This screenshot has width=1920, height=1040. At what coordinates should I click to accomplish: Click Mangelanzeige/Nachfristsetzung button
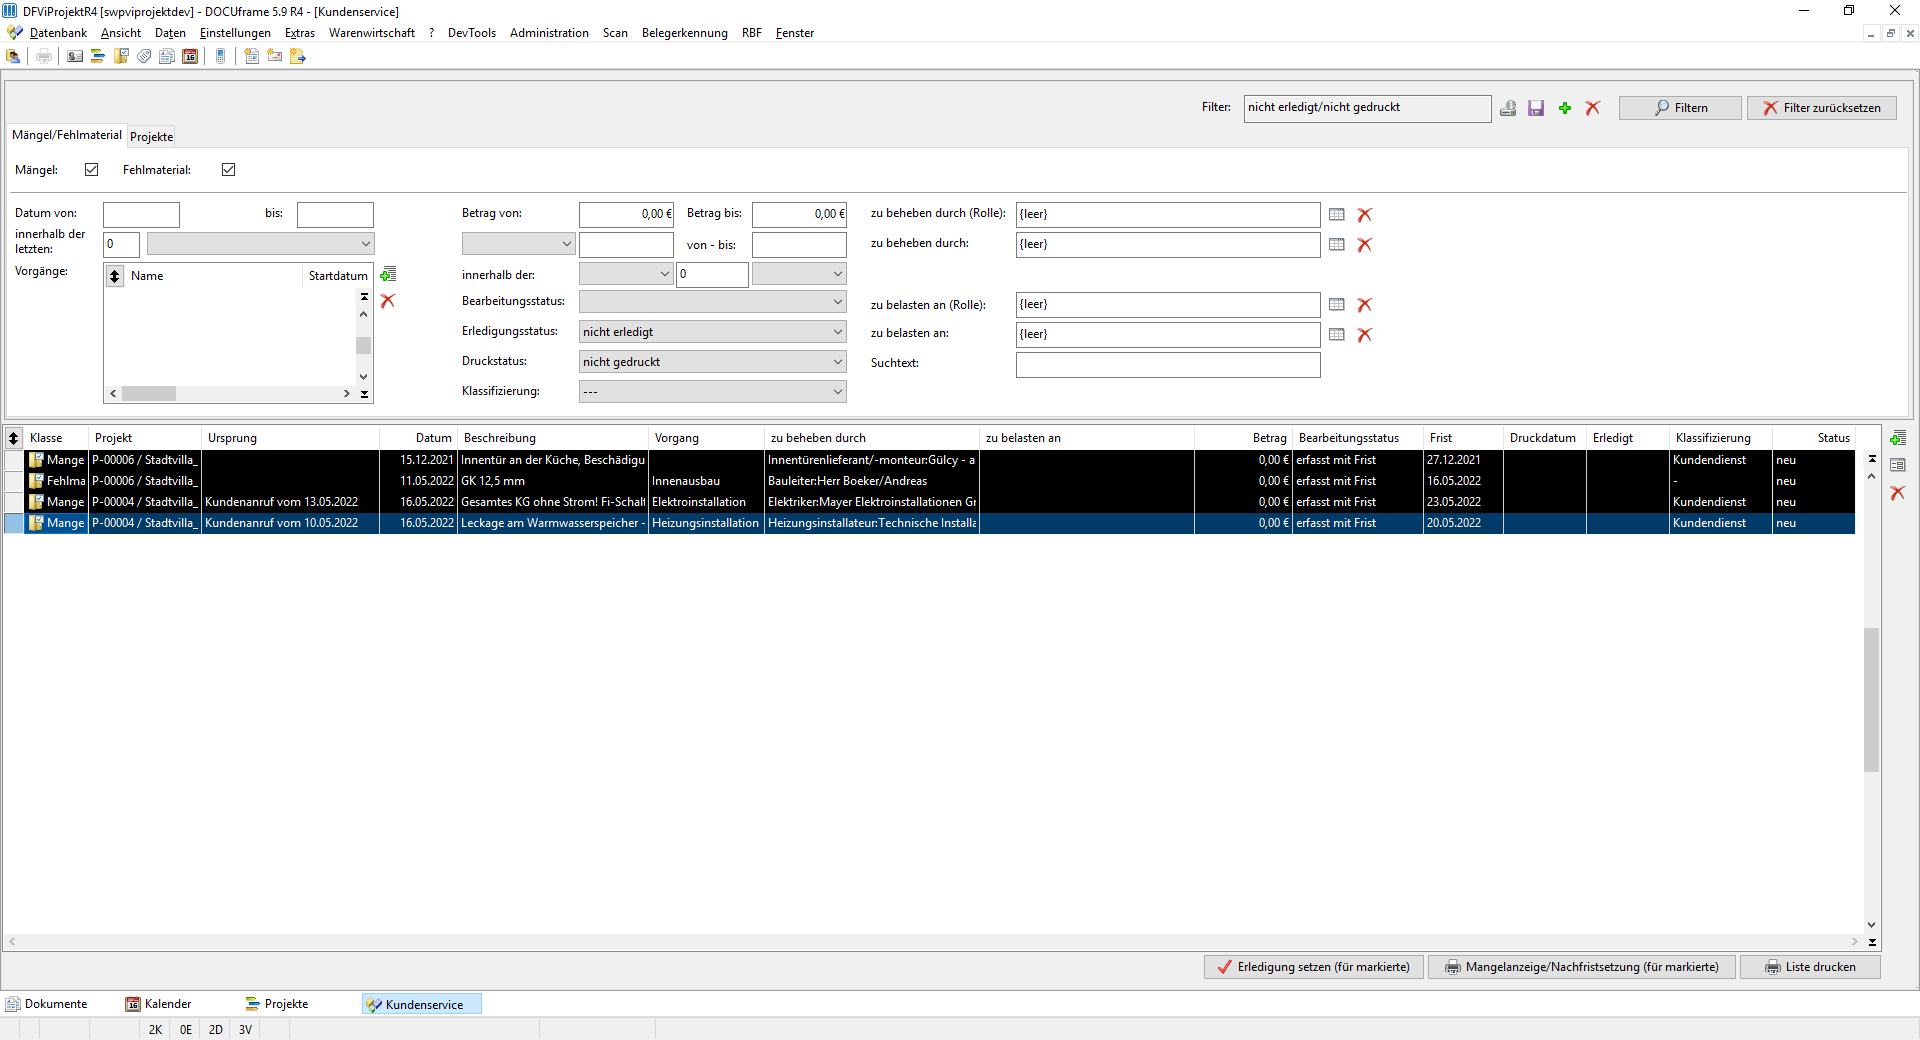[1581, 967]
